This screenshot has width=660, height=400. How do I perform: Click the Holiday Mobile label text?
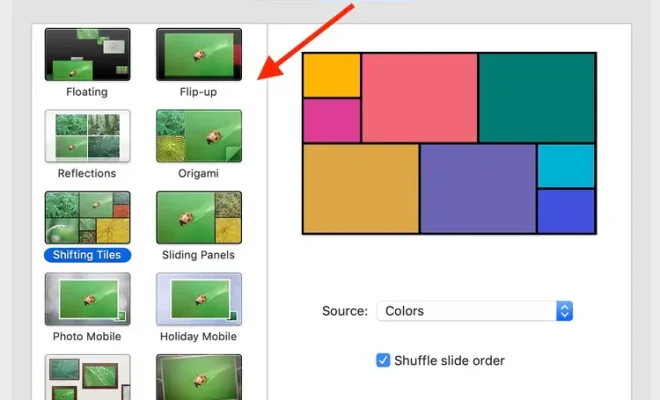coord(198,336)
